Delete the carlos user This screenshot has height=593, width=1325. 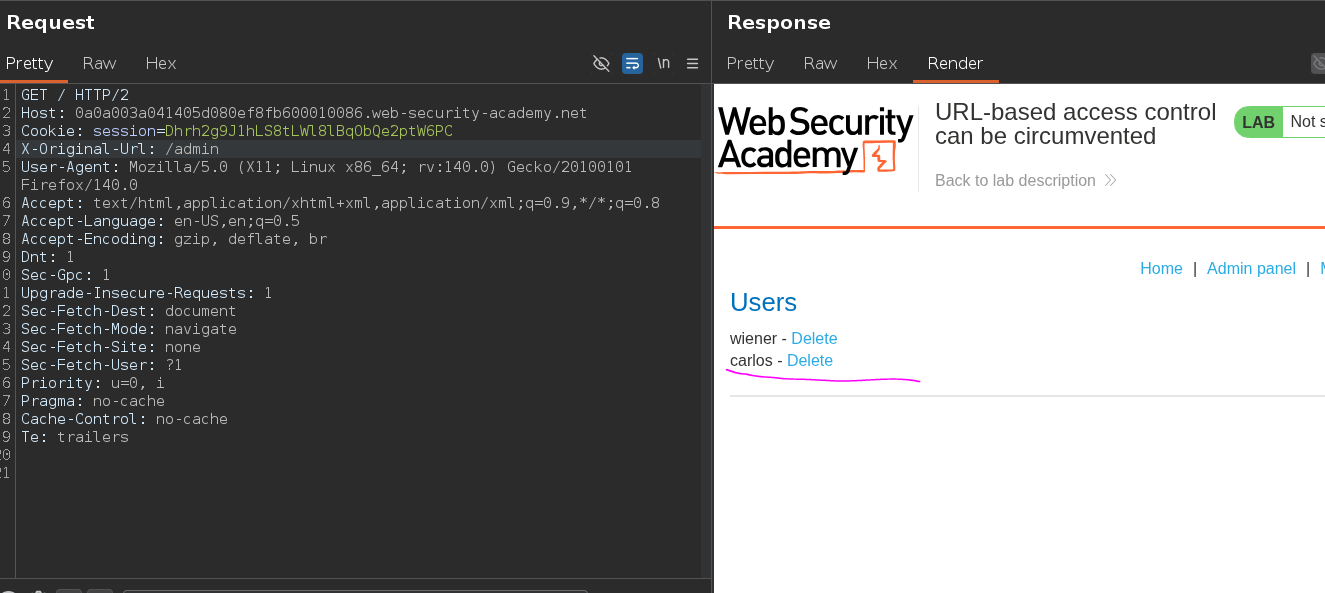coord(810,360)
